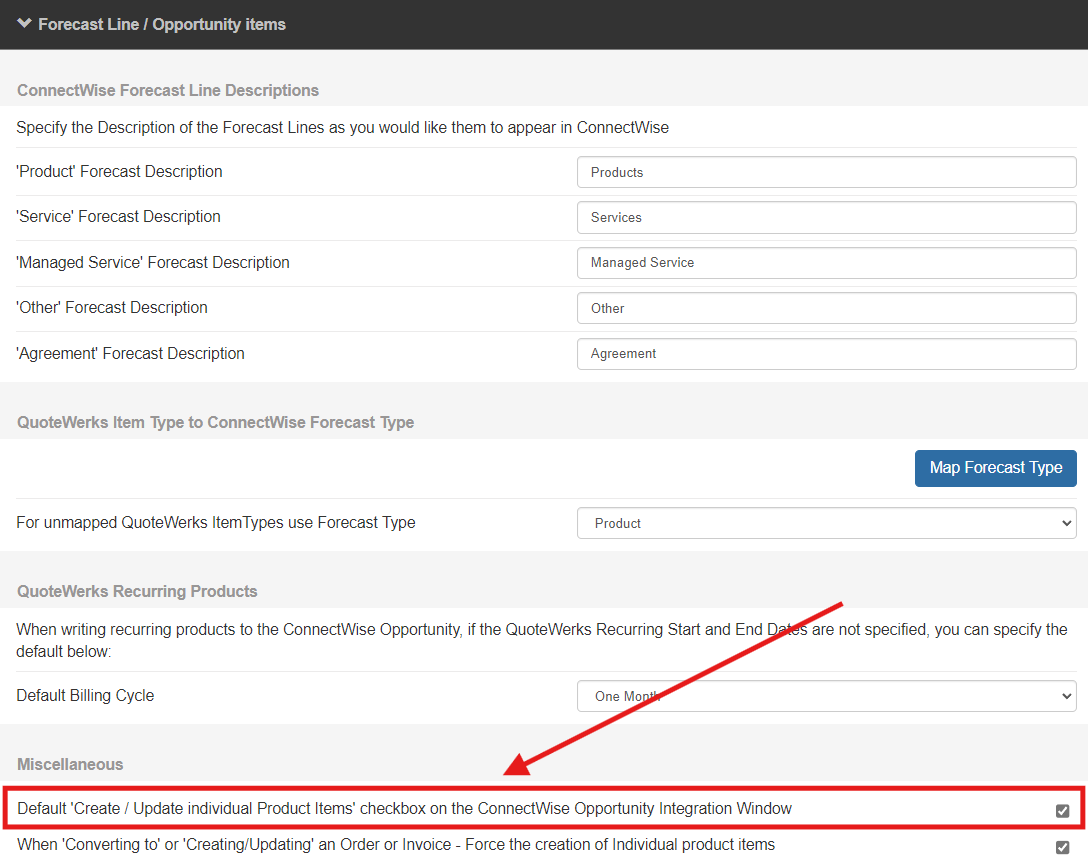Click the 'When Converting to or Creating/Updating' label text
The image size is (1088, 858).
pos(395,845)
